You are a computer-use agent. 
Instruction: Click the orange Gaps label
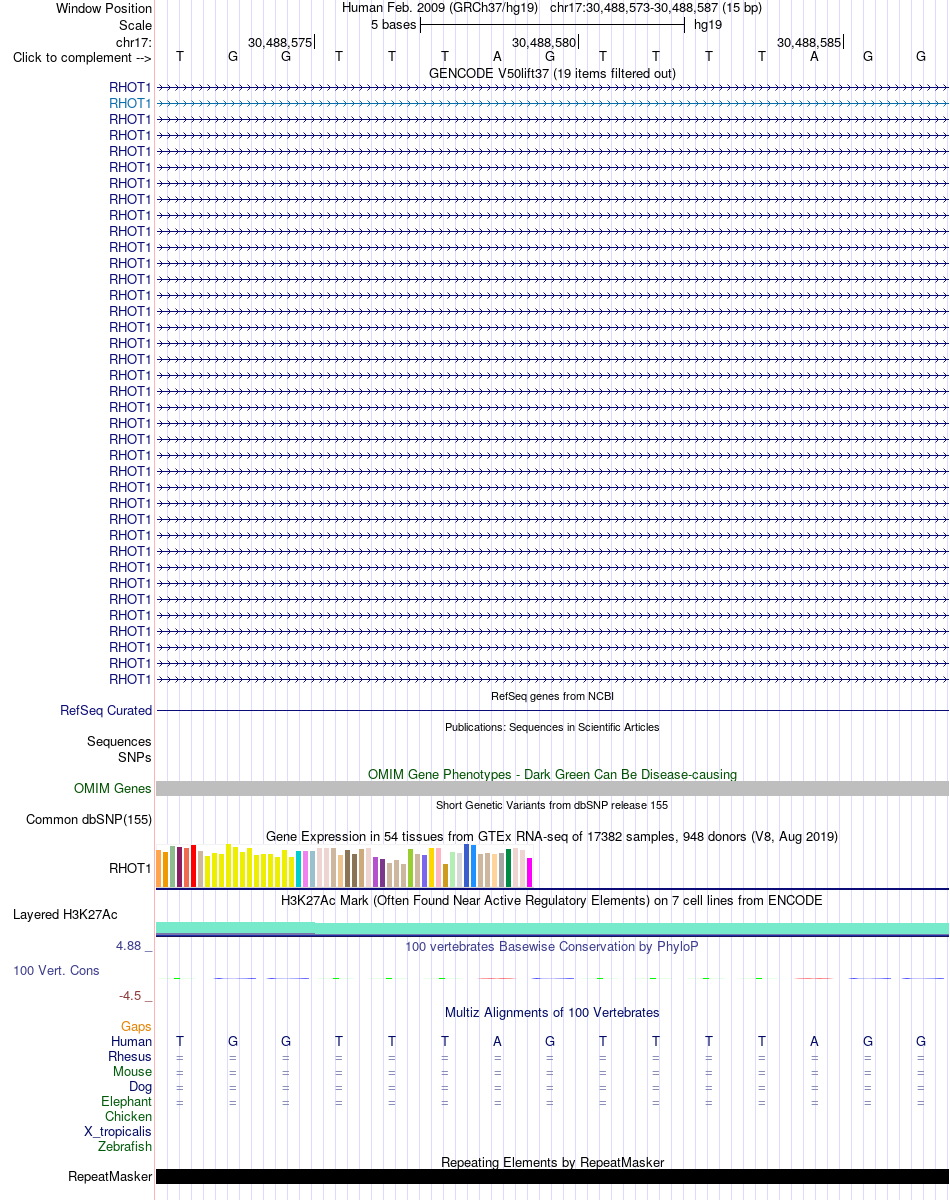click(x=136, y=1026)
